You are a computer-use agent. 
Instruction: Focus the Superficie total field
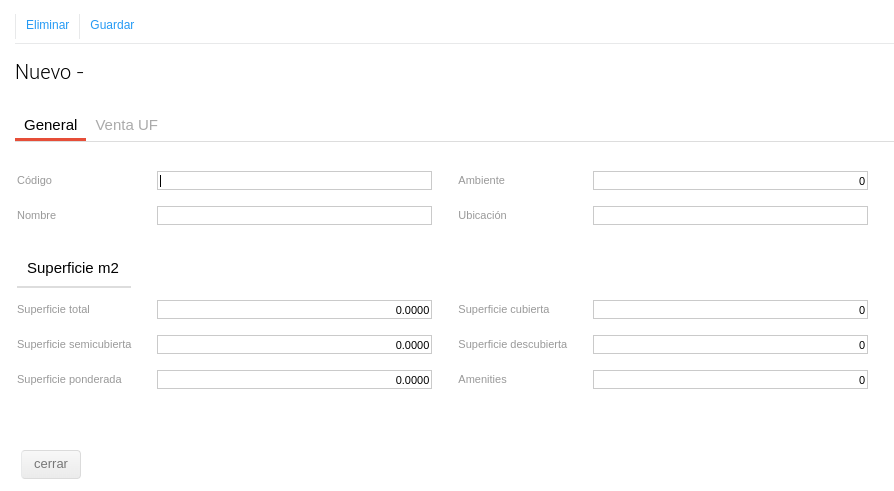pyautogui.click(x=294, y=310)
